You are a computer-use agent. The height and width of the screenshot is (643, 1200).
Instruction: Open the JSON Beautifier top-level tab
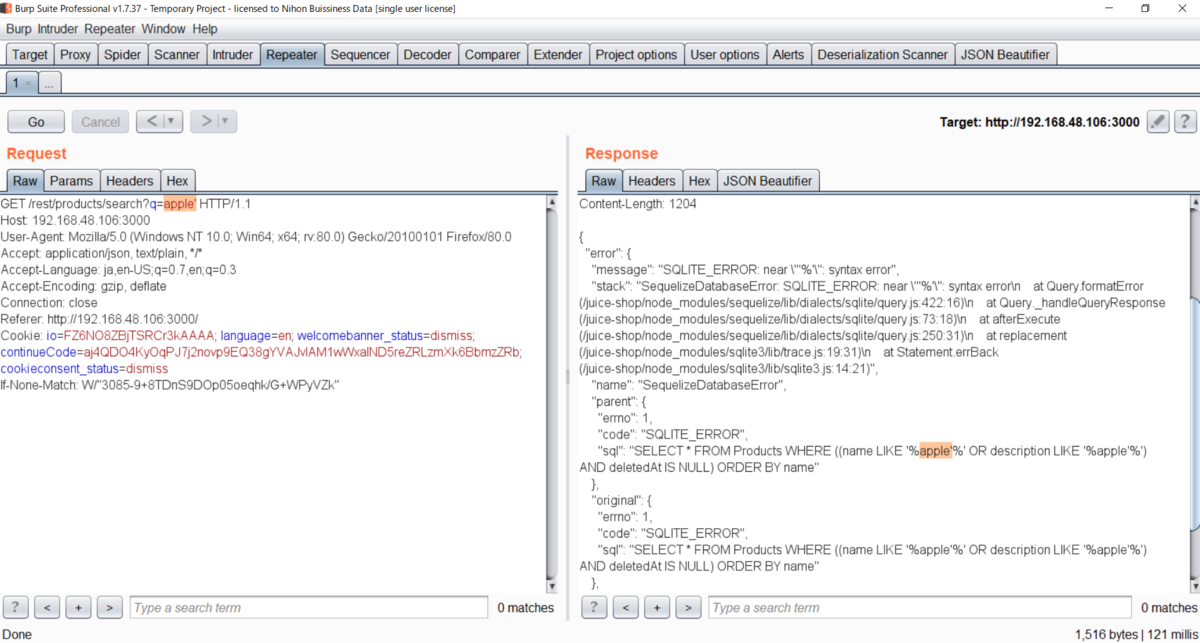tap(1005, 55)
